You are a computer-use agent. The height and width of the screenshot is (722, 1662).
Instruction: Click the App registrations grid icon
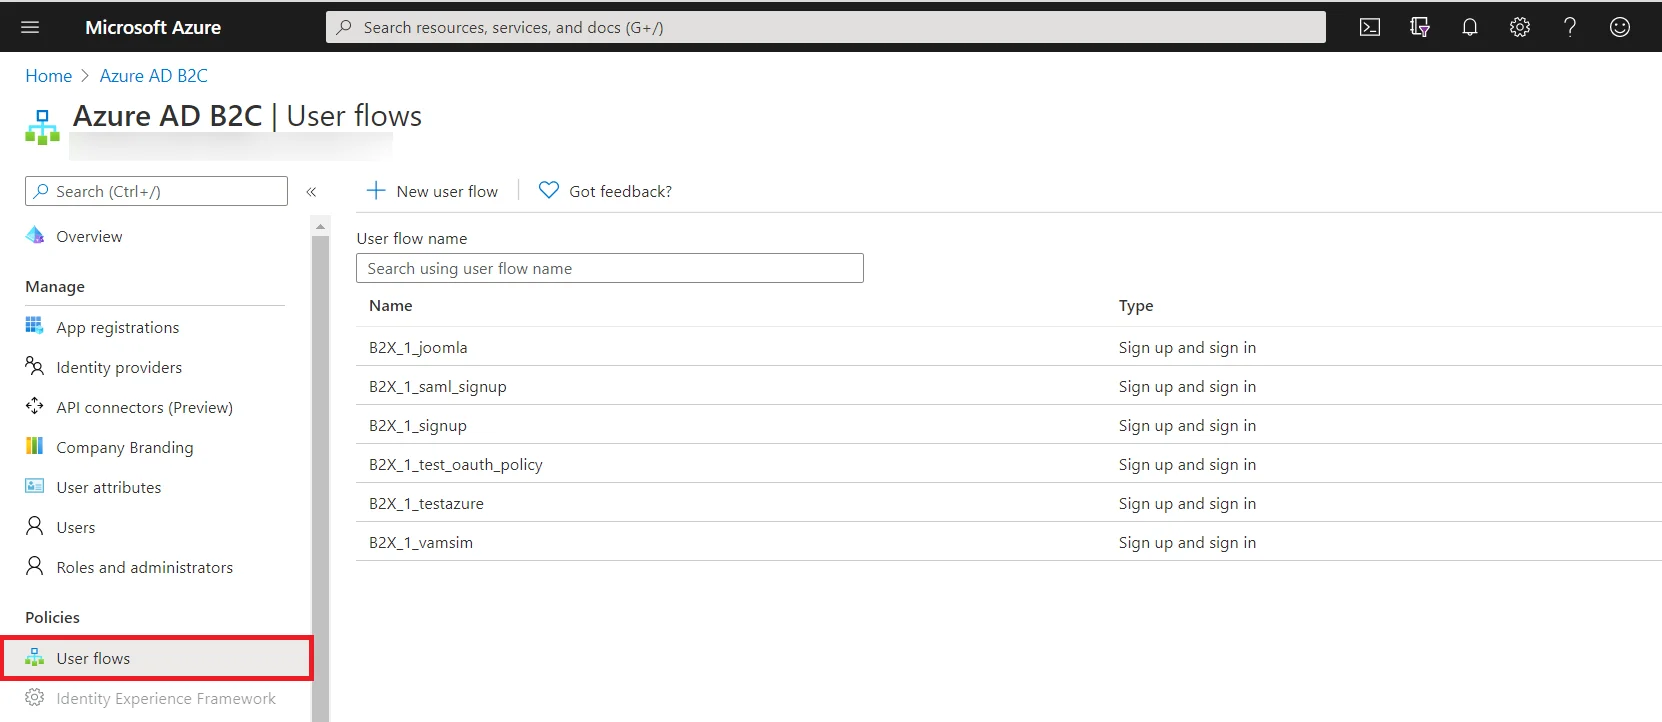[x=35, y=325]
